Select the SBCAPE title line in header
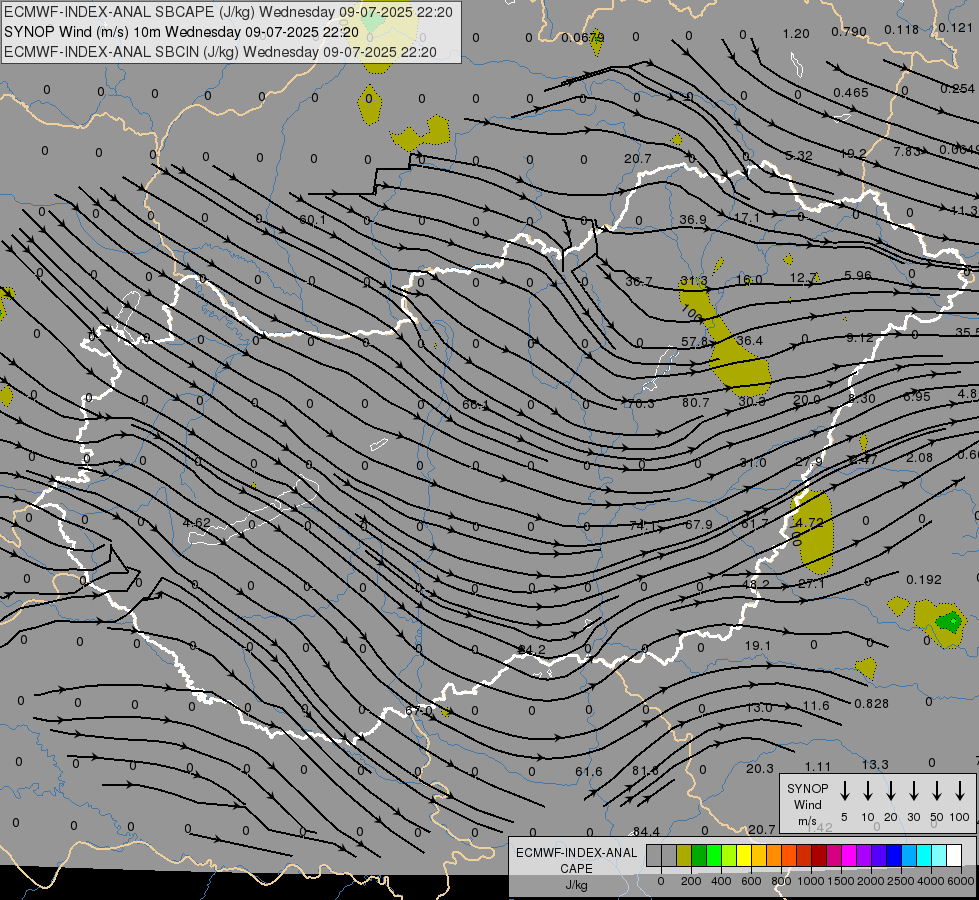979x900 pixels. (228, 12)
